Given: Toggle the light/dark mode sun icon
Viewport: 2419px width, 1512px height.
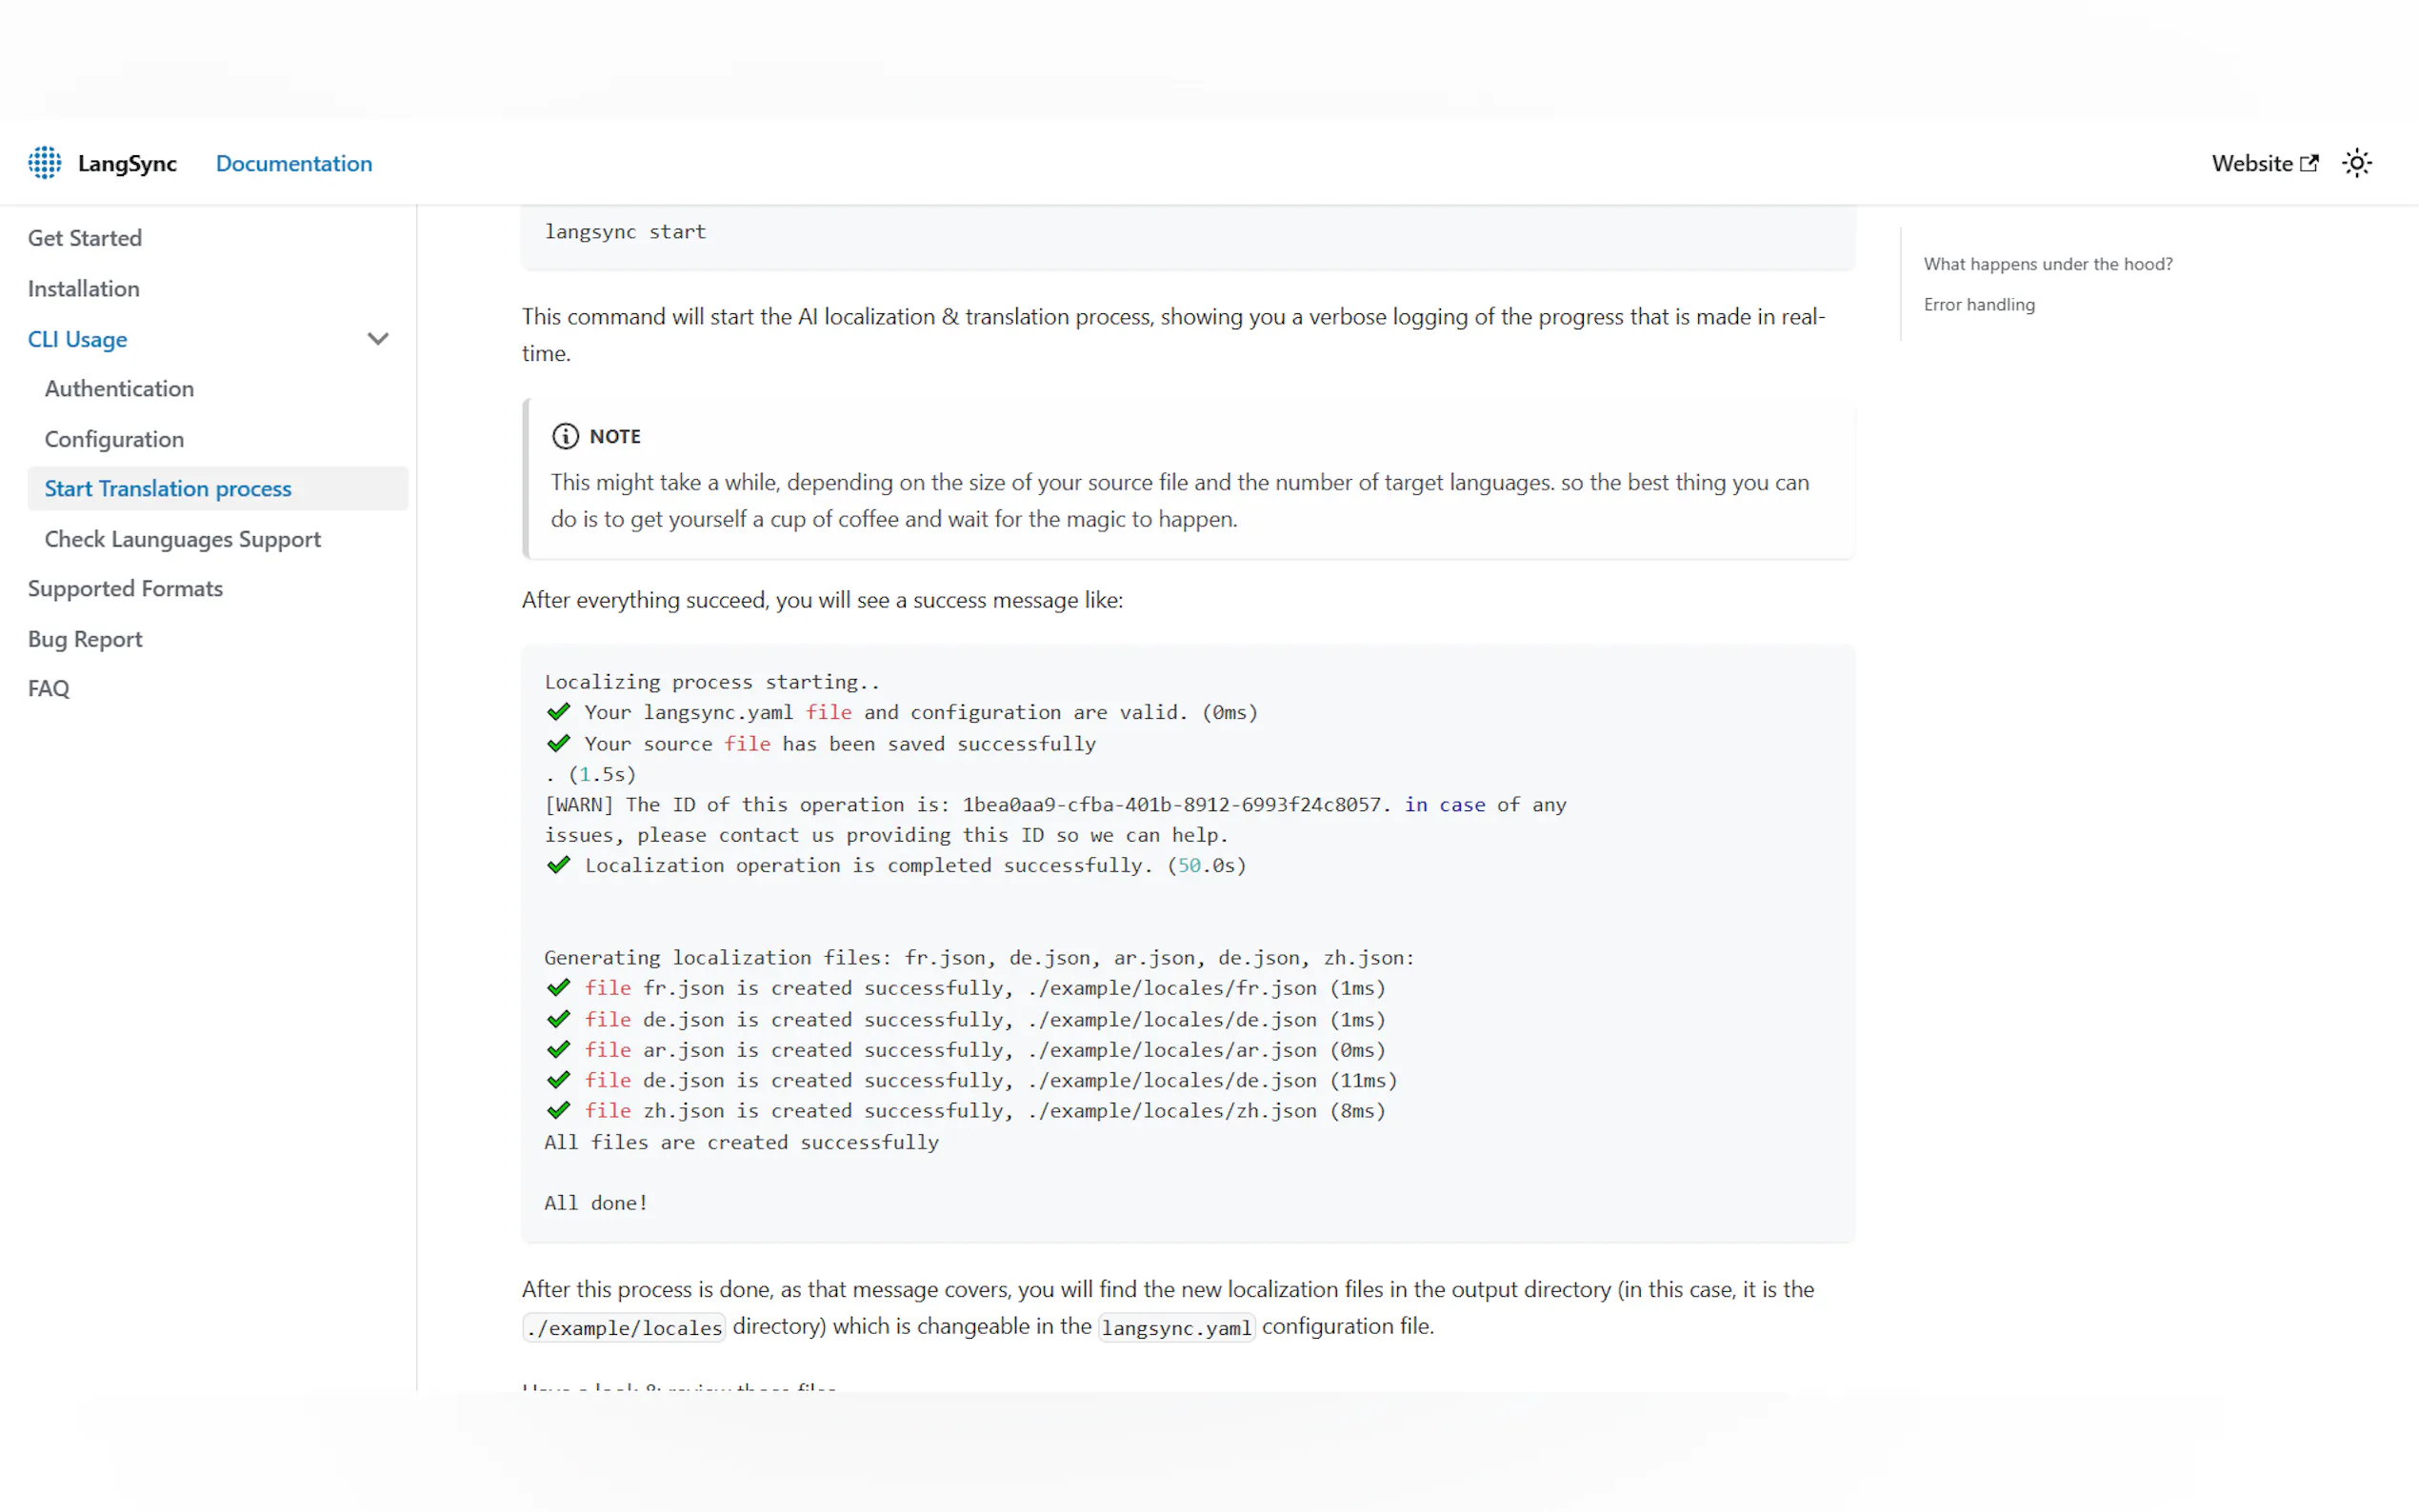Looking at the screenshot, I should [2356, 163].
